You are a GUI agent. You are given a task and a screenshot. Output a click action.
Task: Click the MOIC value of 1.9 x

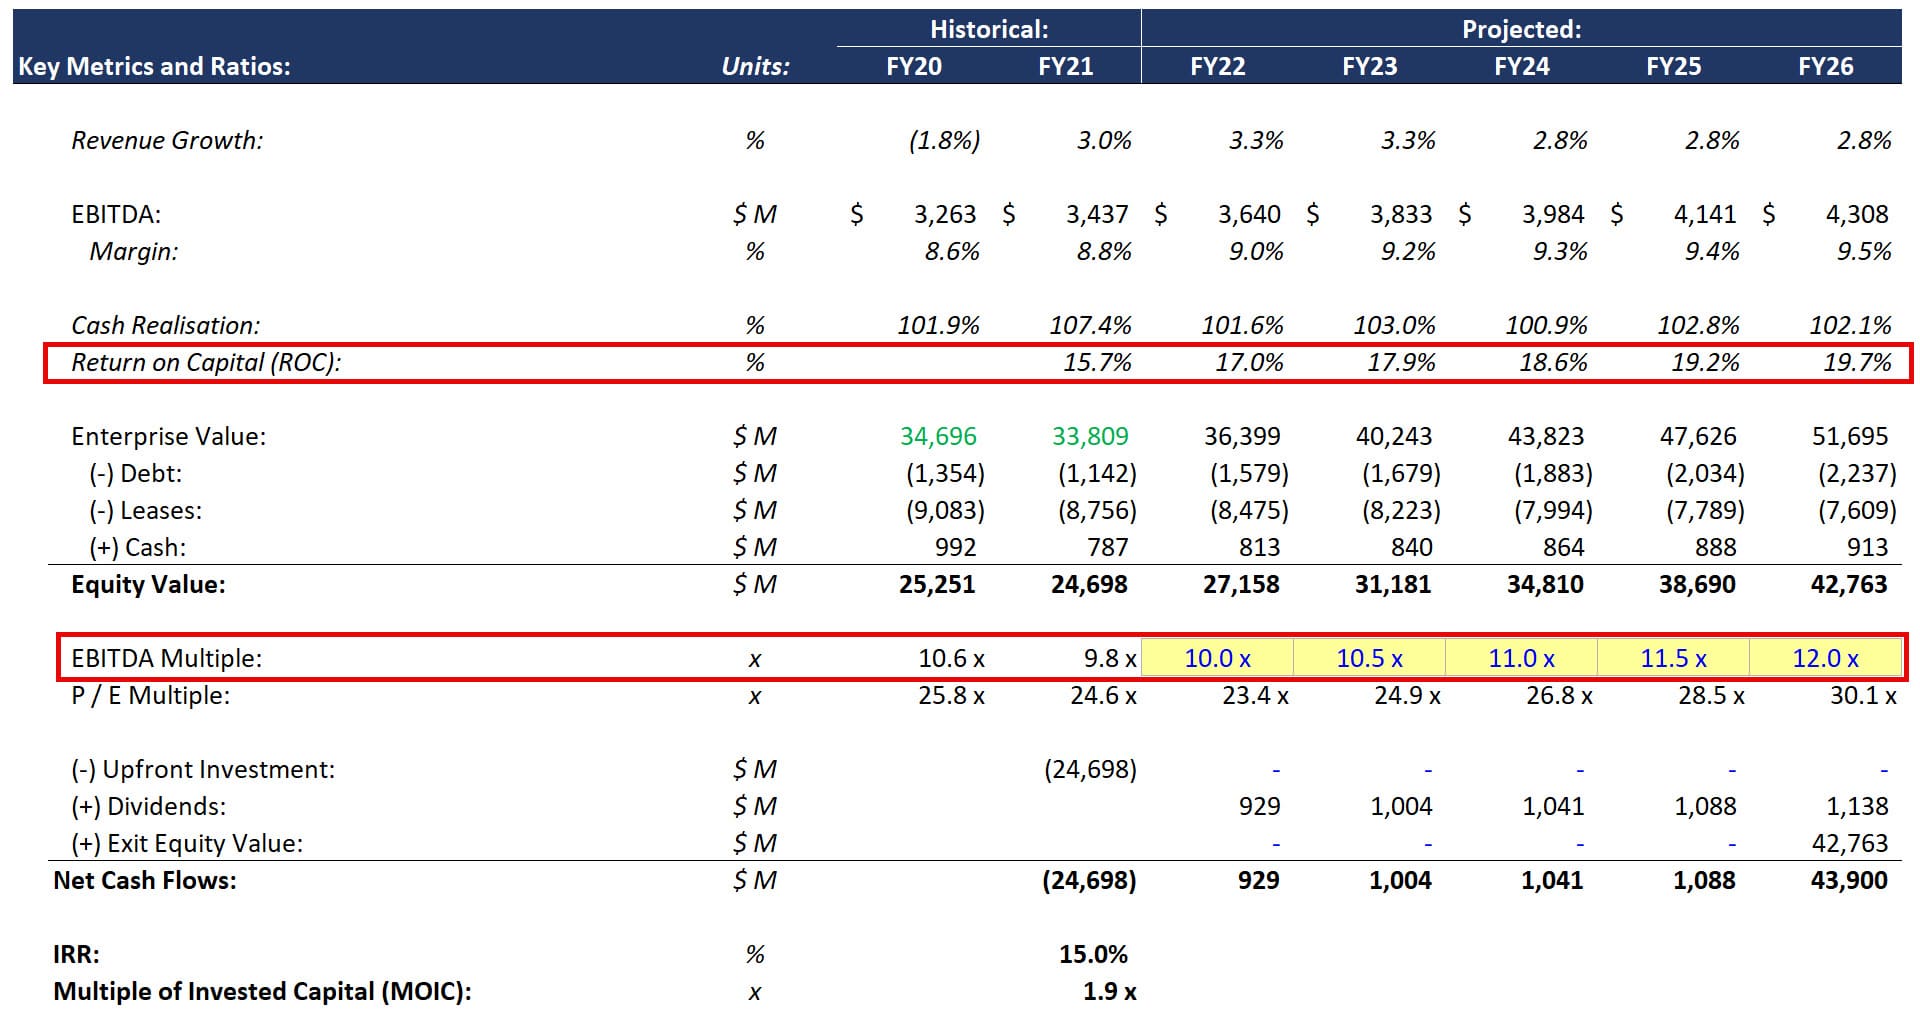(1108, 991)
